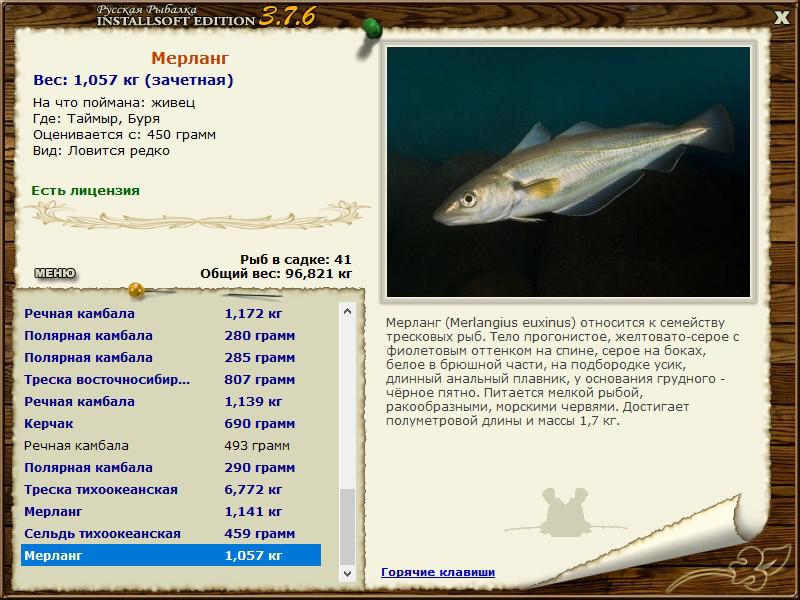Click the Мерланг fish photo
This screenshot has width=800, height=600.
tap(568, 171)
